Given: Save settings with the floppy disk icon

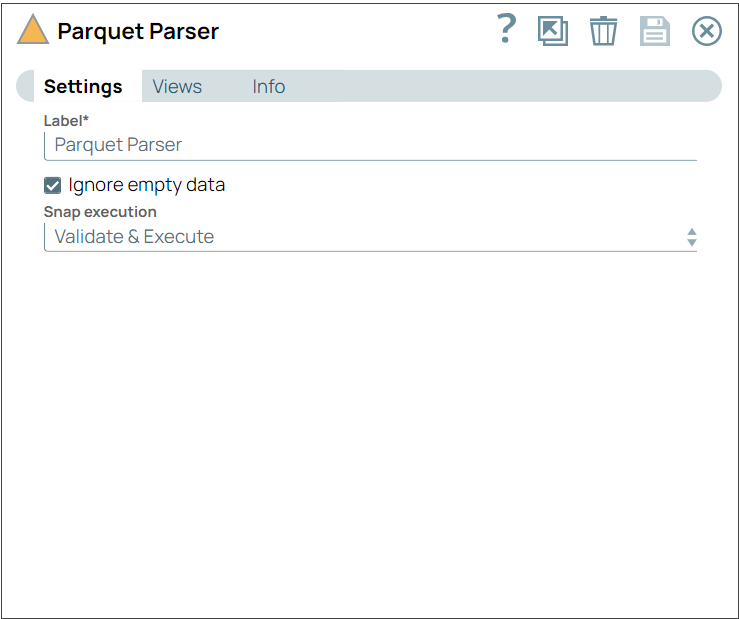Looking at the screenshot, I should pos(654,31).
